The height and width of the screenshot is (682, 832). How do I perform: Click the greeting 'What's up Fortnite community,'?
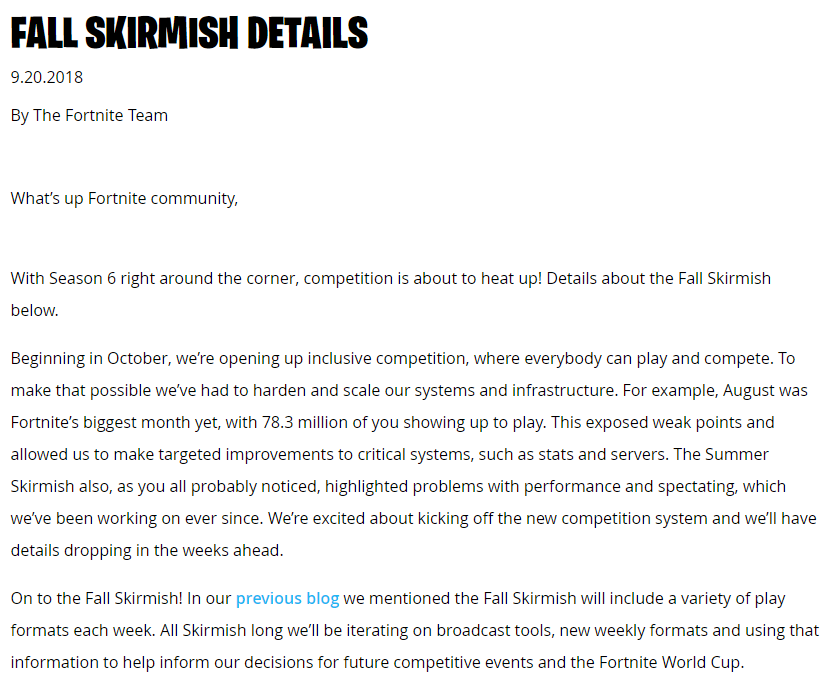[124, 198]
